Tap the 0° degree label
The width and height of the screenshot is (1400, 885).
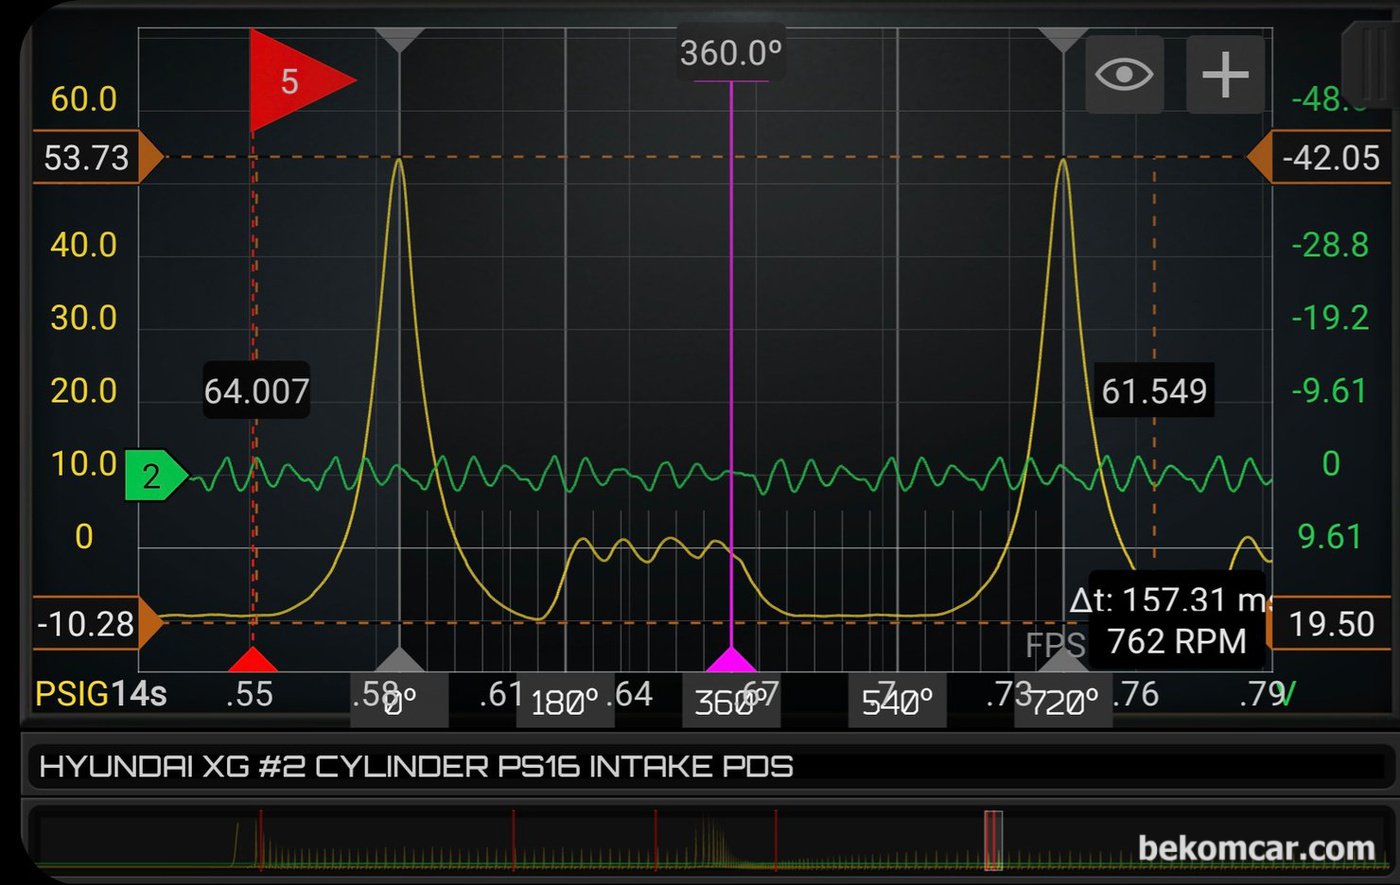[x=399, y=703]
